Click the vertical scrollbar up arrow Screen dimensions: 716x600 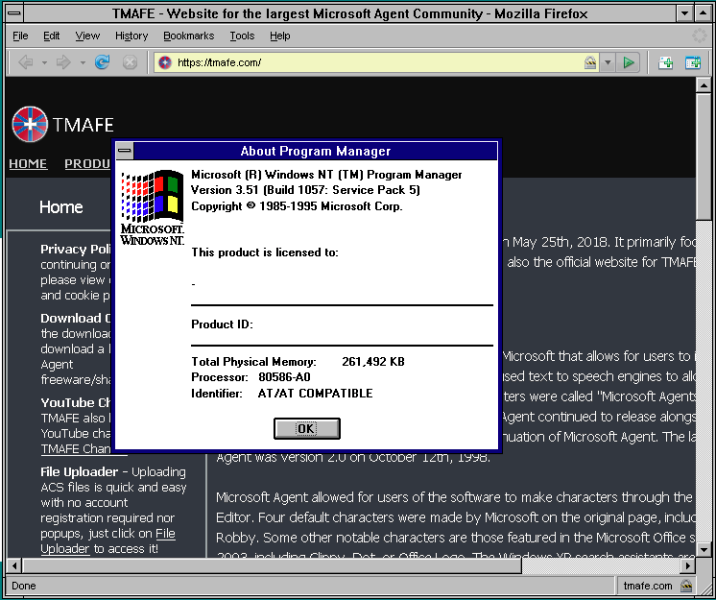[x=703, y=85]
